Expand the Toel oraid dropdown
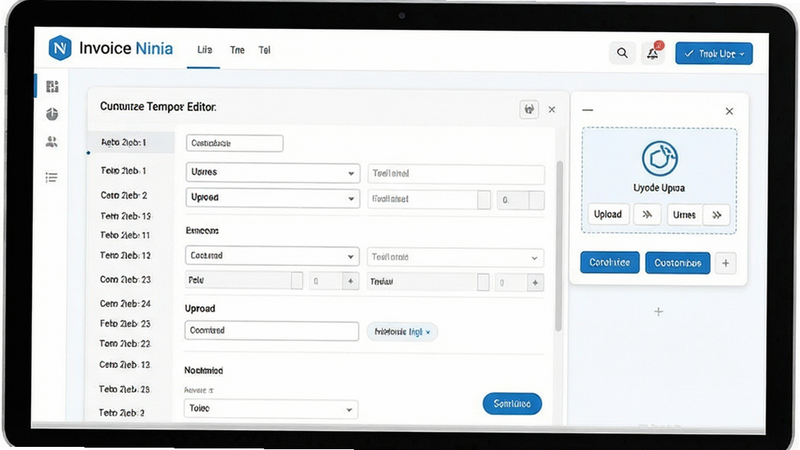The image size is (800, 450). (x=455, y=258)
